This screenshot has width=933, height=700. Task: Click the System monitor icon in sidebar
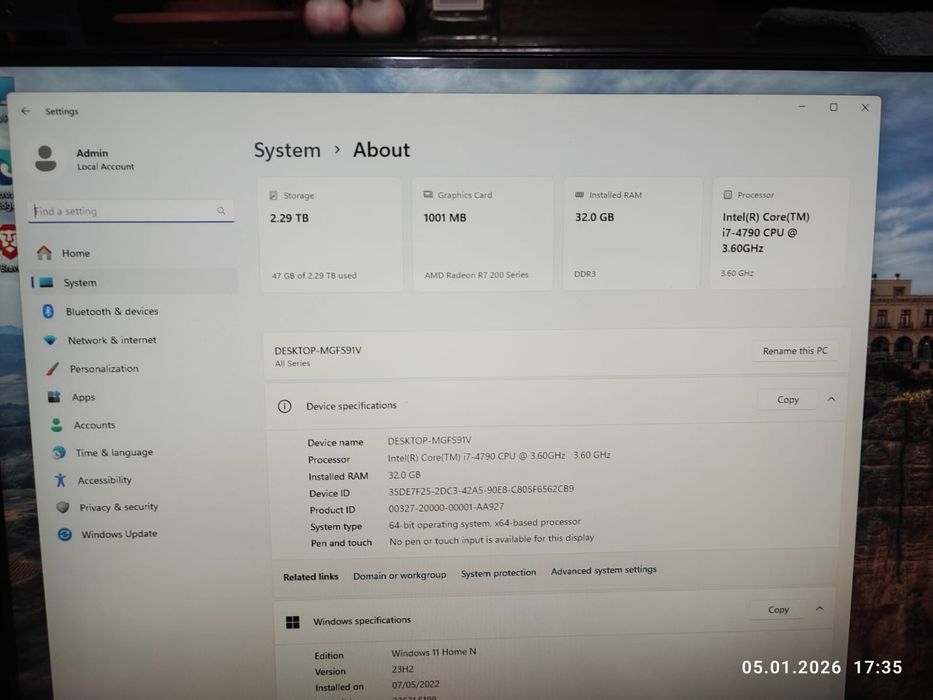pyautogui.click(x=46, y=283)
